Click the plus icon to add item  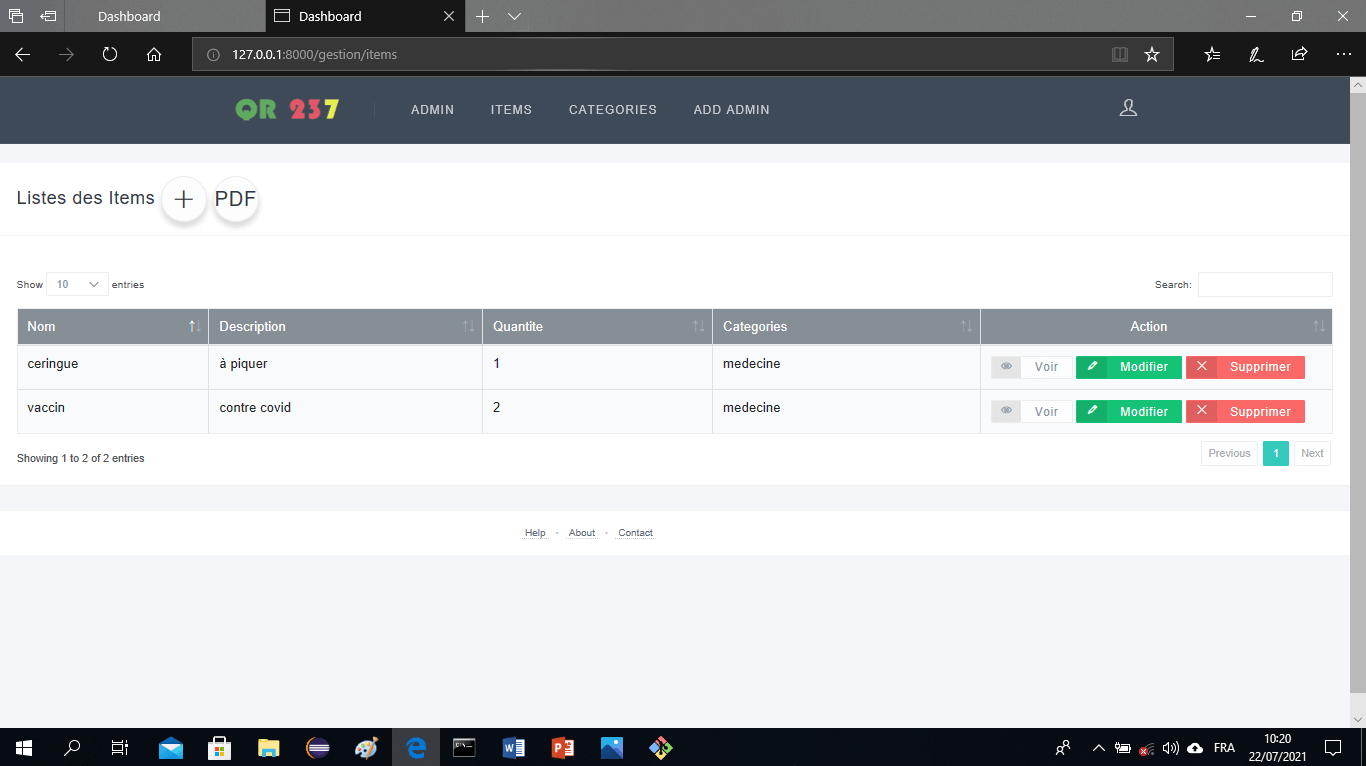184,199
